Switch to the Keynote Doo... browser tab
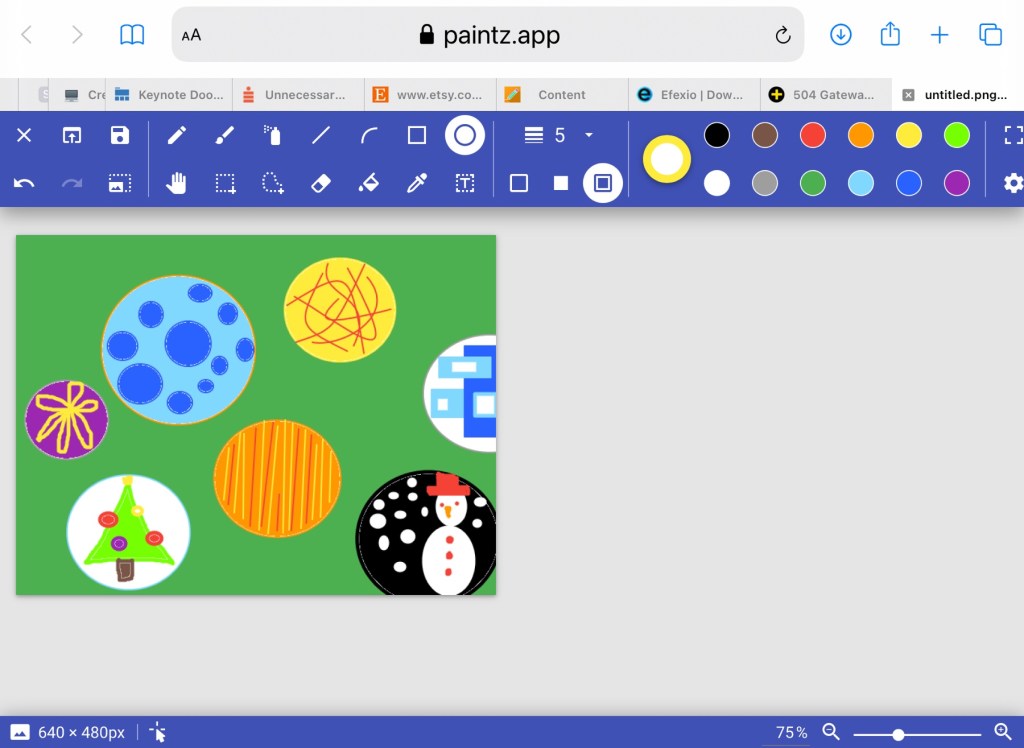This screenshot has height=748, width=1024. click(x=169, y=95)
